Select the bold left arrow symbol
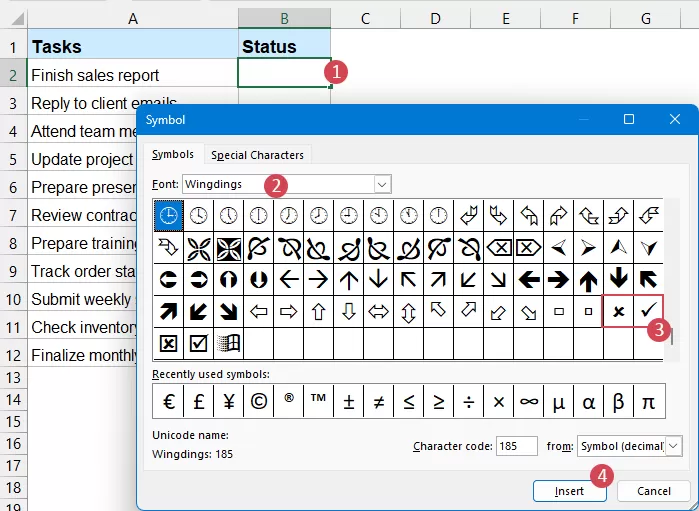 click(529, 280)
